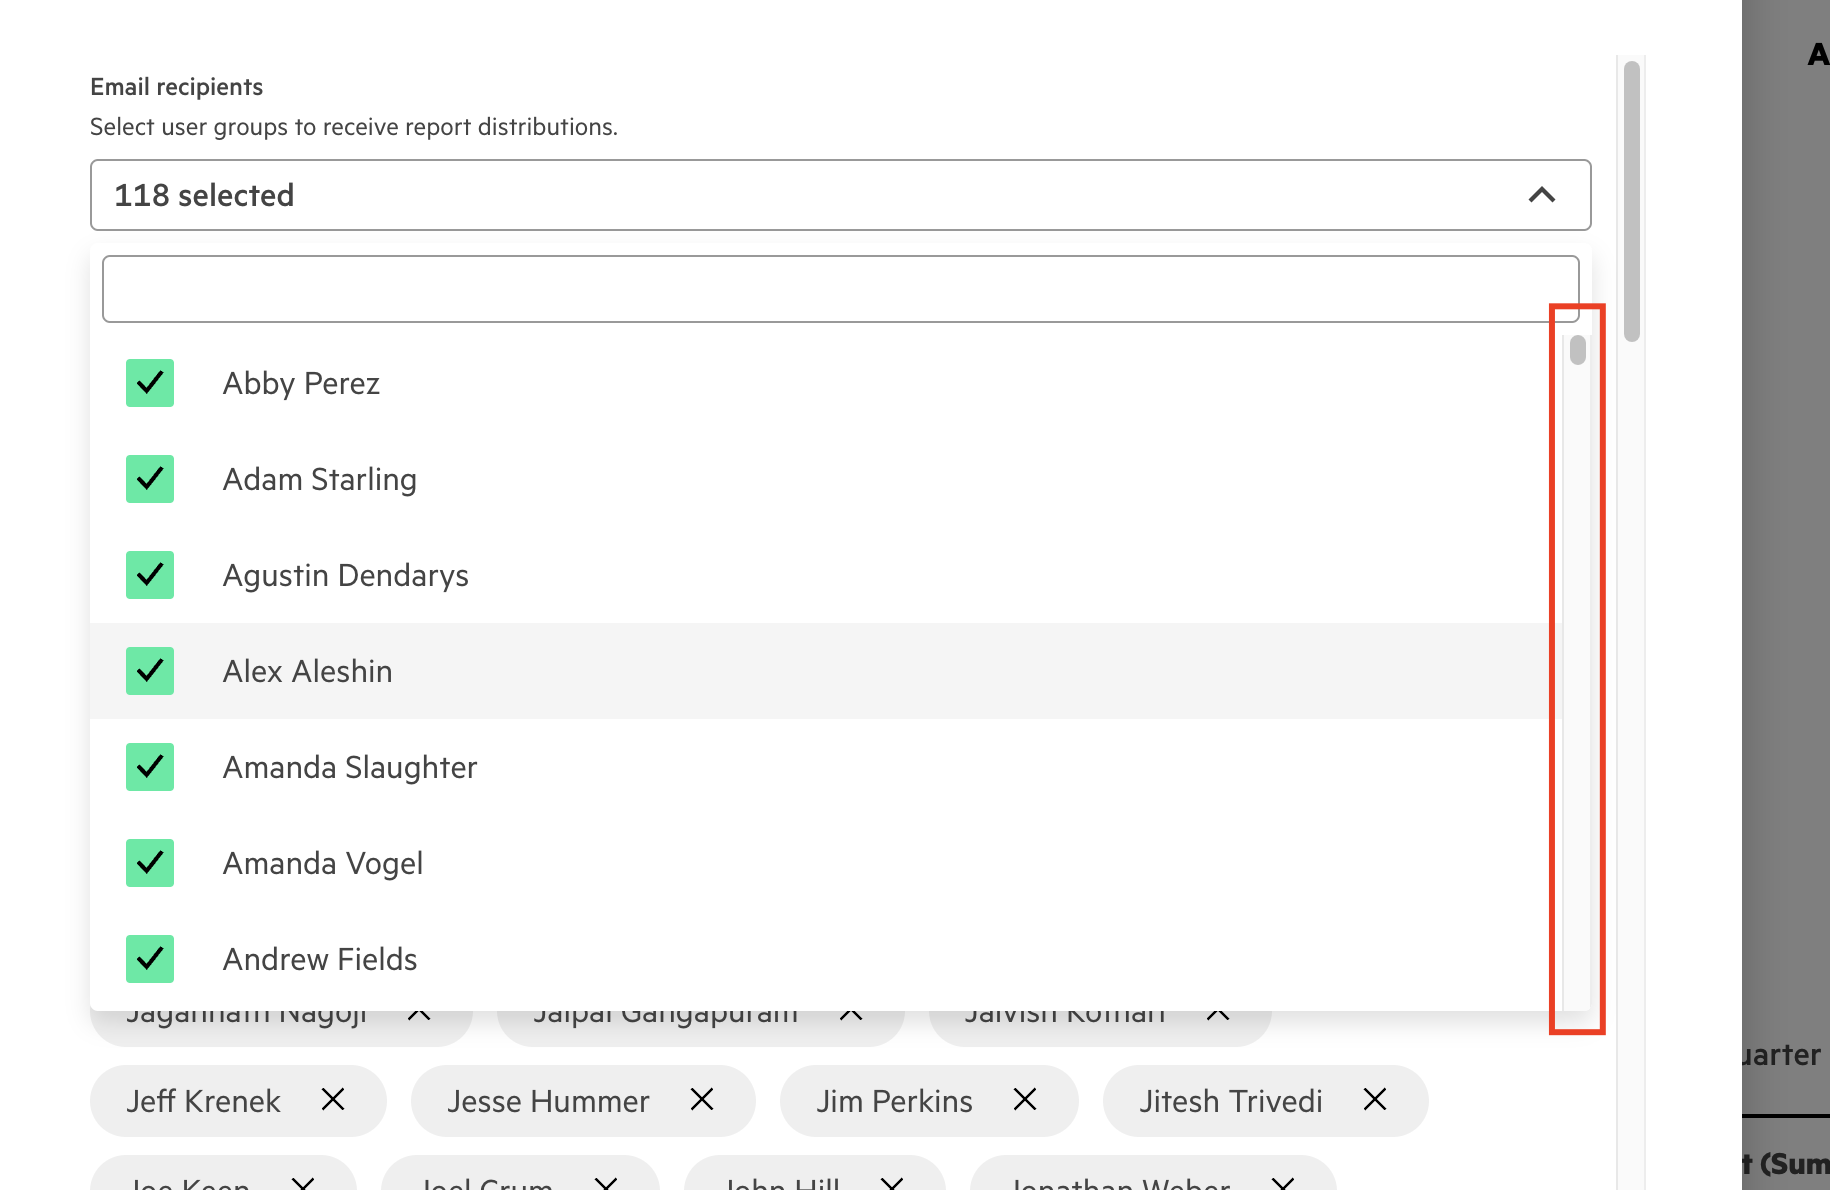Viewport: 1830px width, 1190px height.
Task: Click the chevron to close recipient list
Action: tap(1543, 195)
